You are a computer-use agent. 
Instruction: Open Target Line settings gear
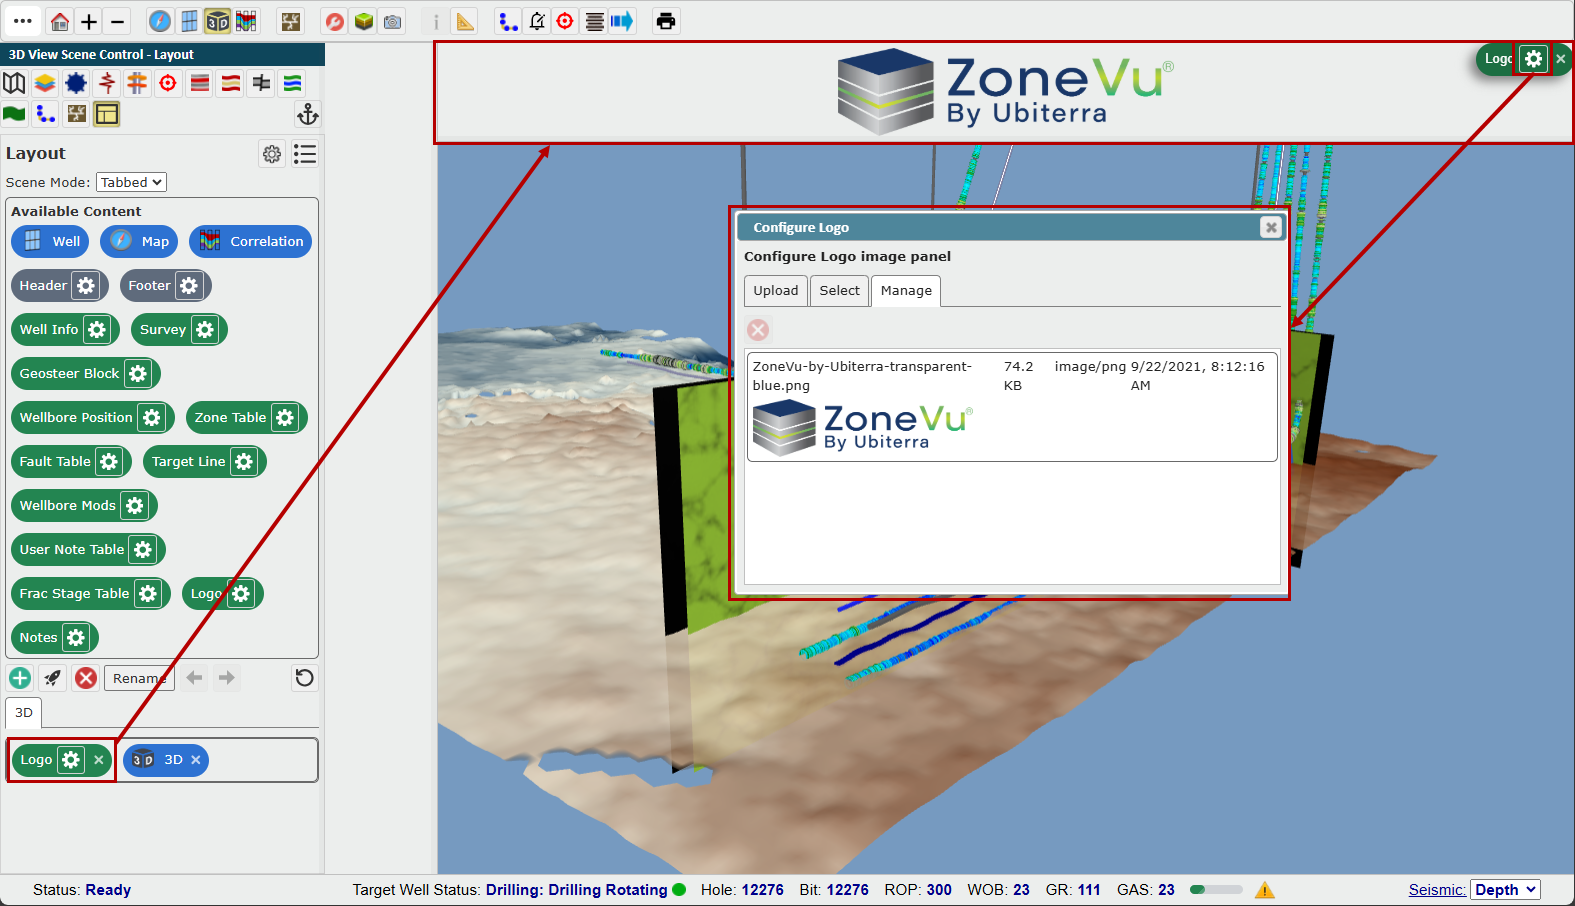point(244,461)
